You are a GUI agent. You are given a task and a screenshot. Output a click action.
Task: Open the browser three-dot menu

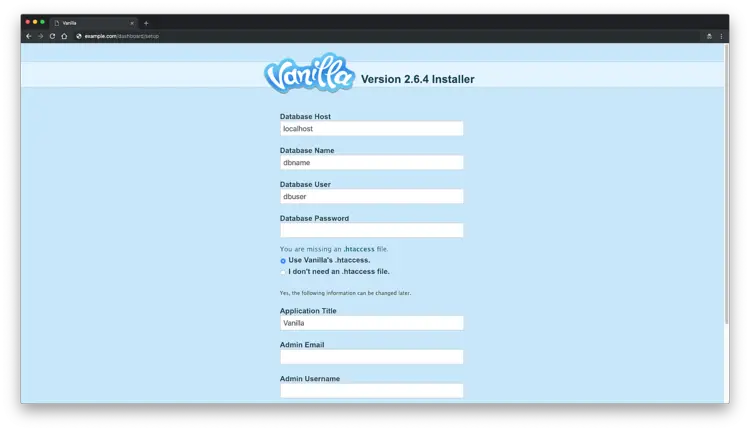[x=721, y=36]
